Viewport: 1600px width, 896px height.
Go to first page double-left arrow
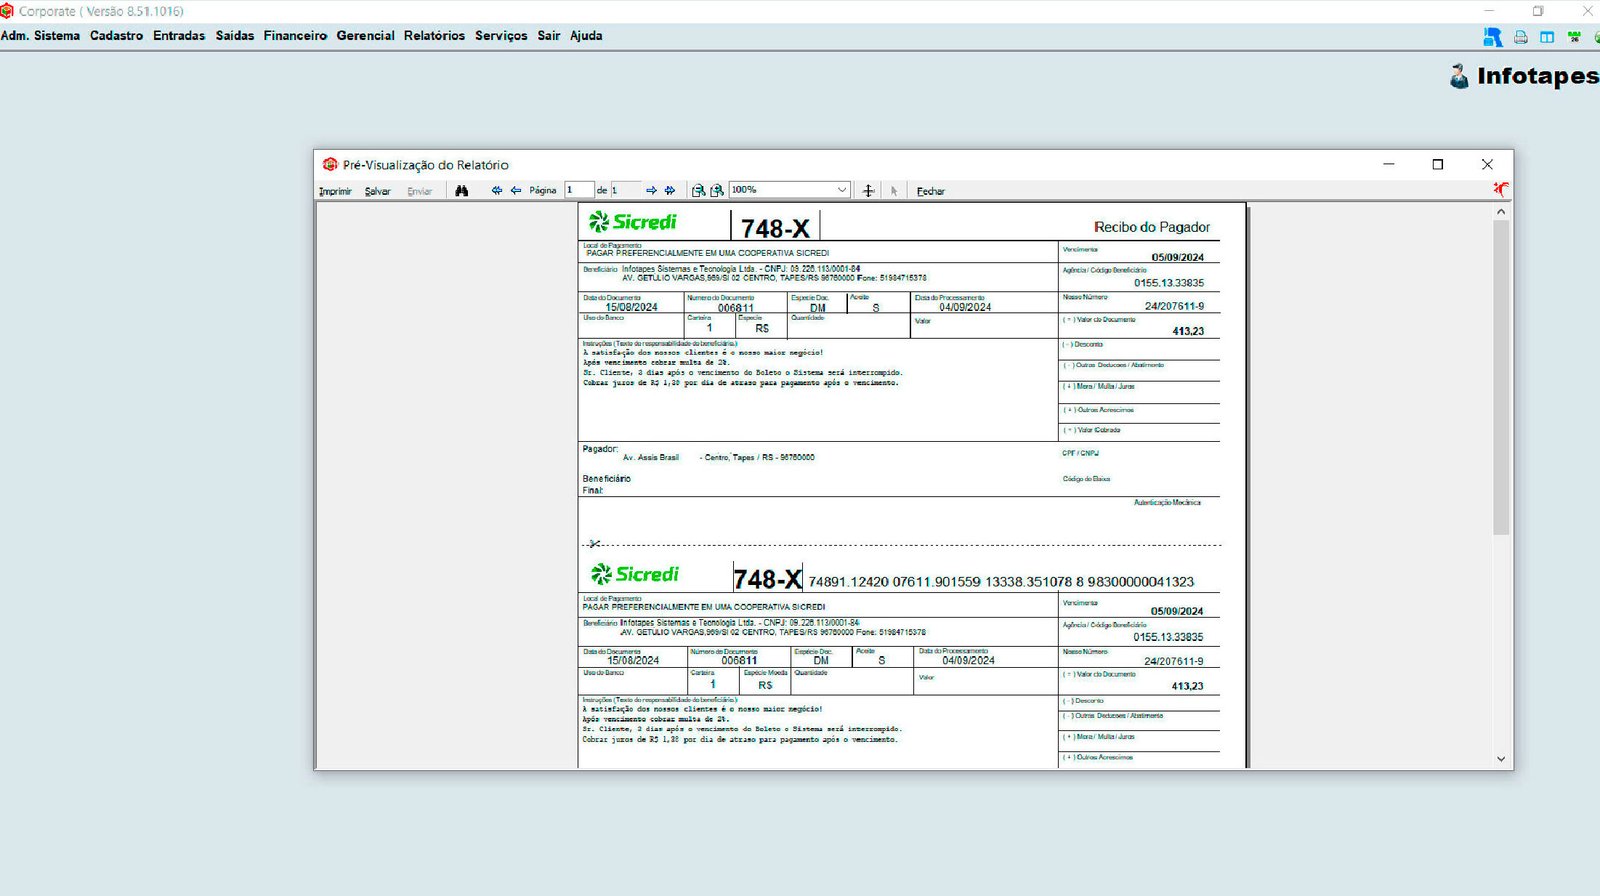pyautogui.click(x=497, y=190)
